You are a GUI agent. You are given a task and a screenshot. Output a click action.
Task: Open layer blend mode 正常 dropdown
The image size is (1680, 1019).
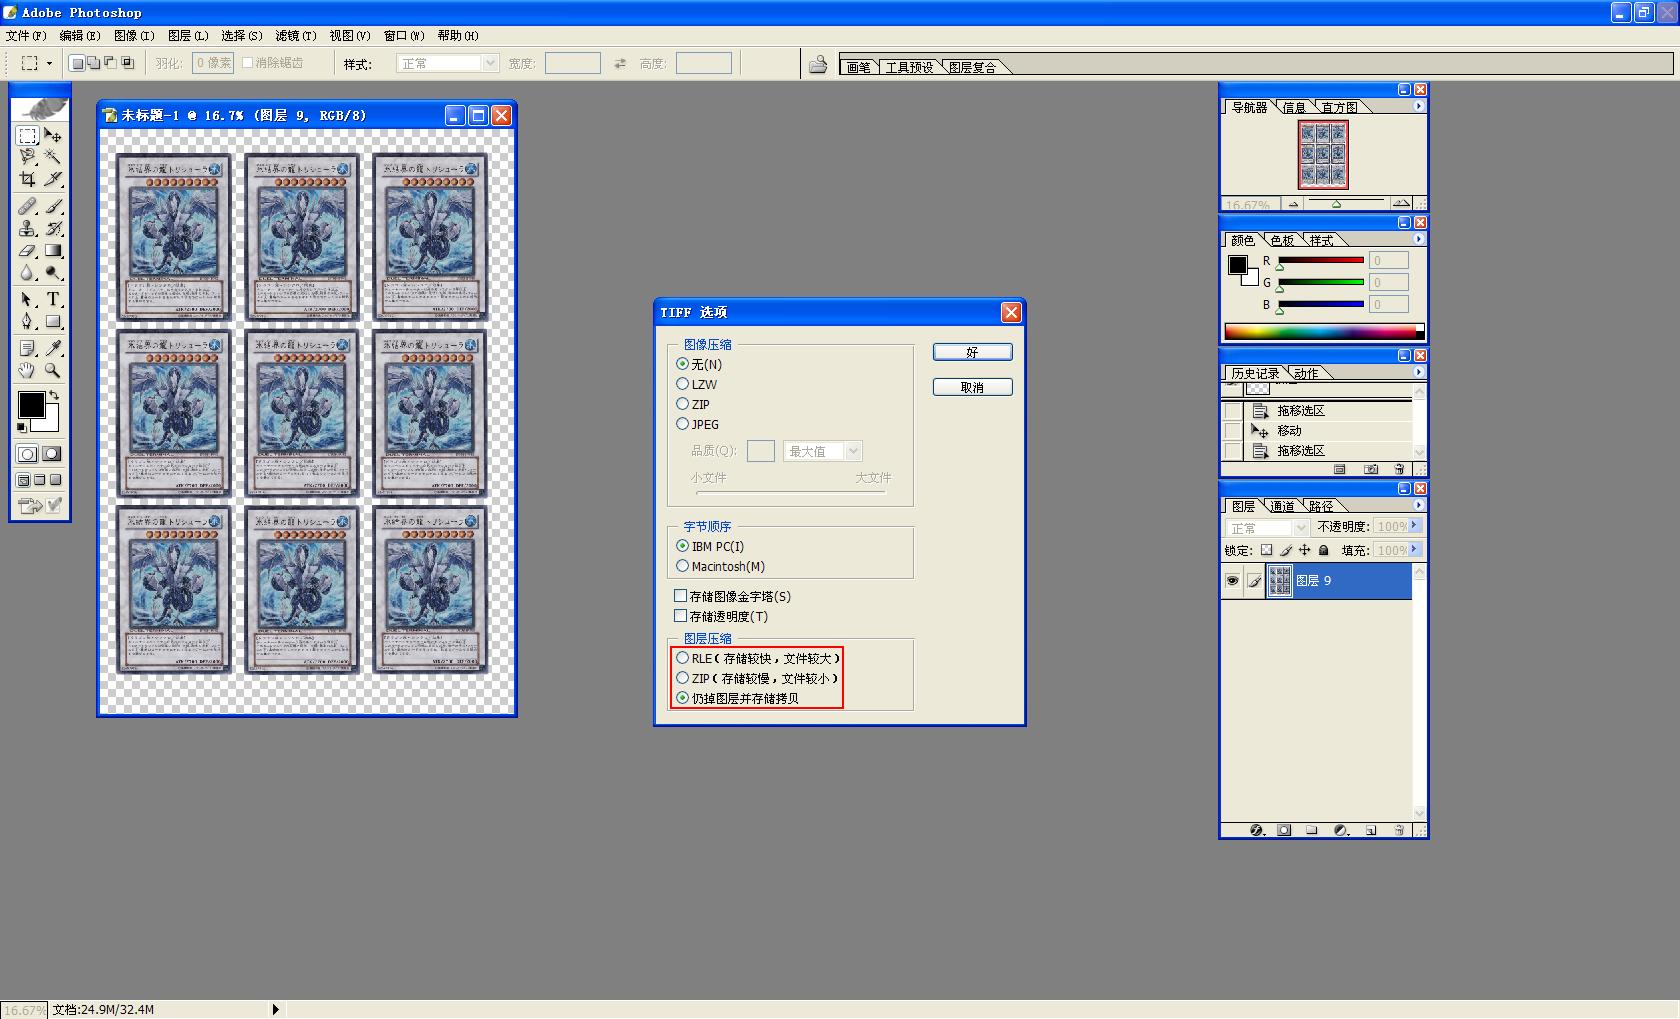coord(1267,527)
